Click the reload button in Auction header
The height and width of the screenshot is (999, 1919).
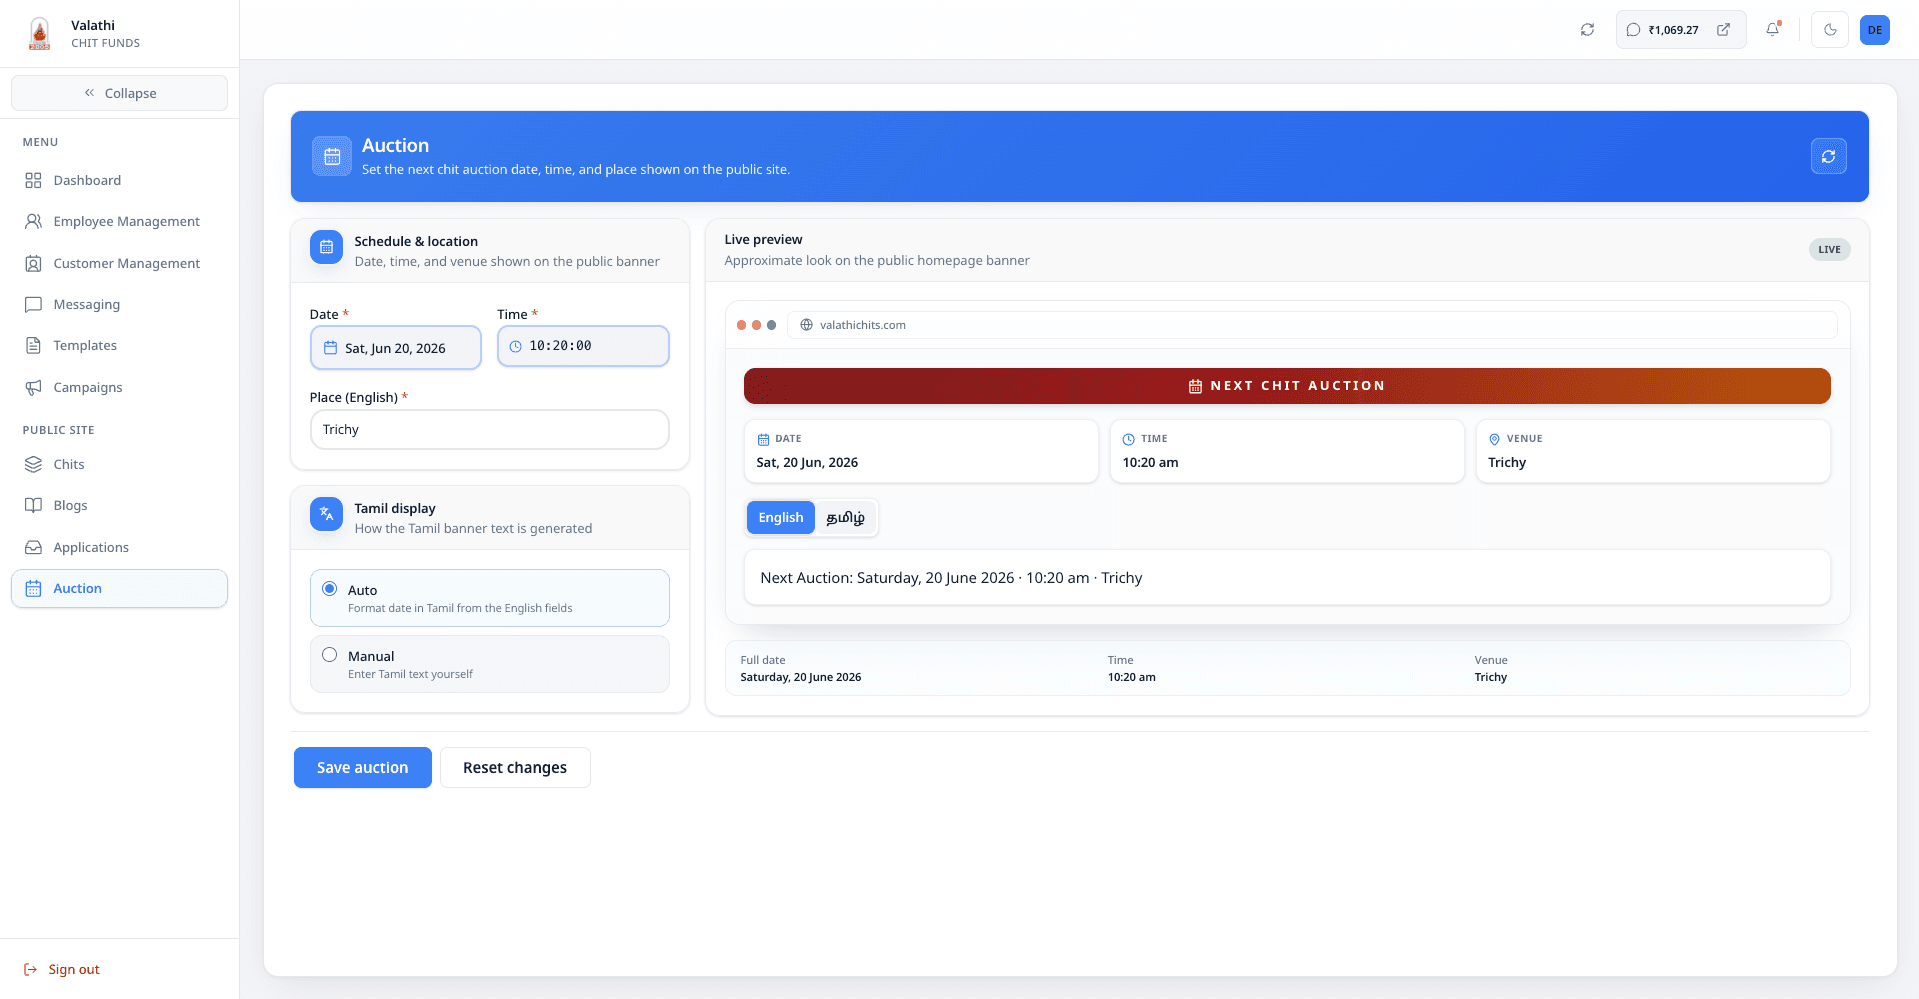click(1829, 156)
